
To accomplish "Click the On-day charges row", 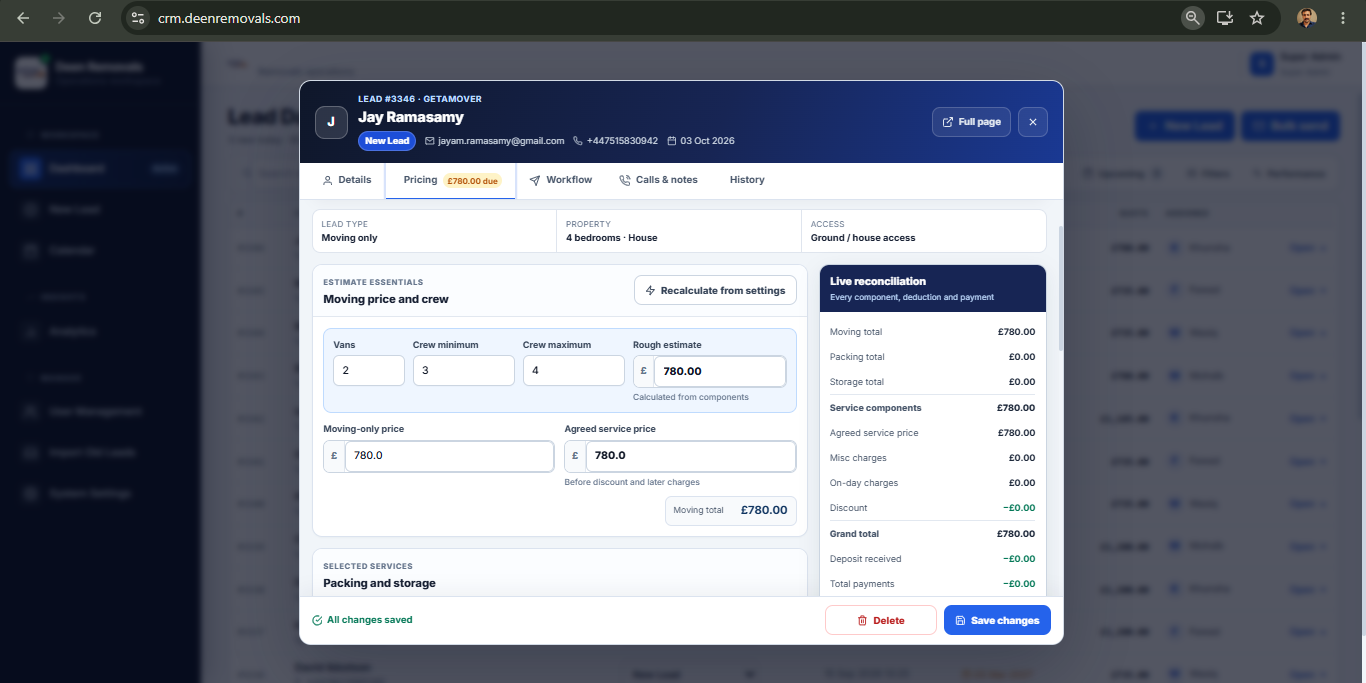I will click(933, 483).
